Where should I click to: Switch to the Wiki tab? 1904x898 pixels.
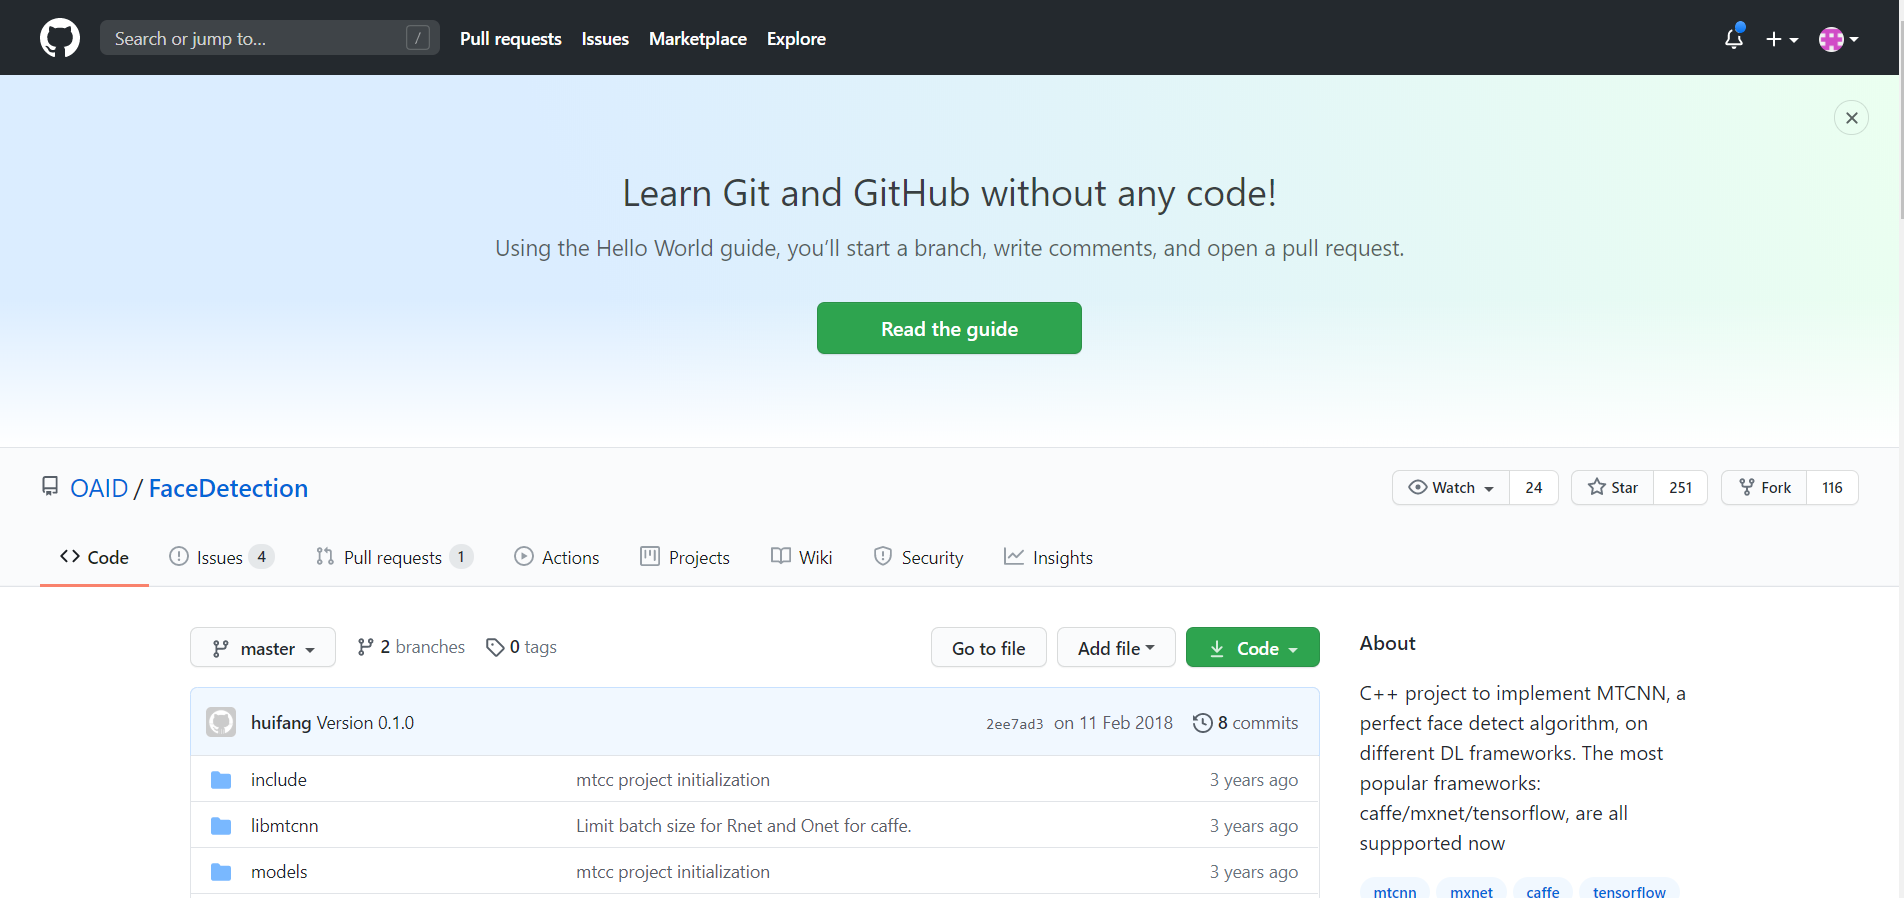click(x=801, y=557)
